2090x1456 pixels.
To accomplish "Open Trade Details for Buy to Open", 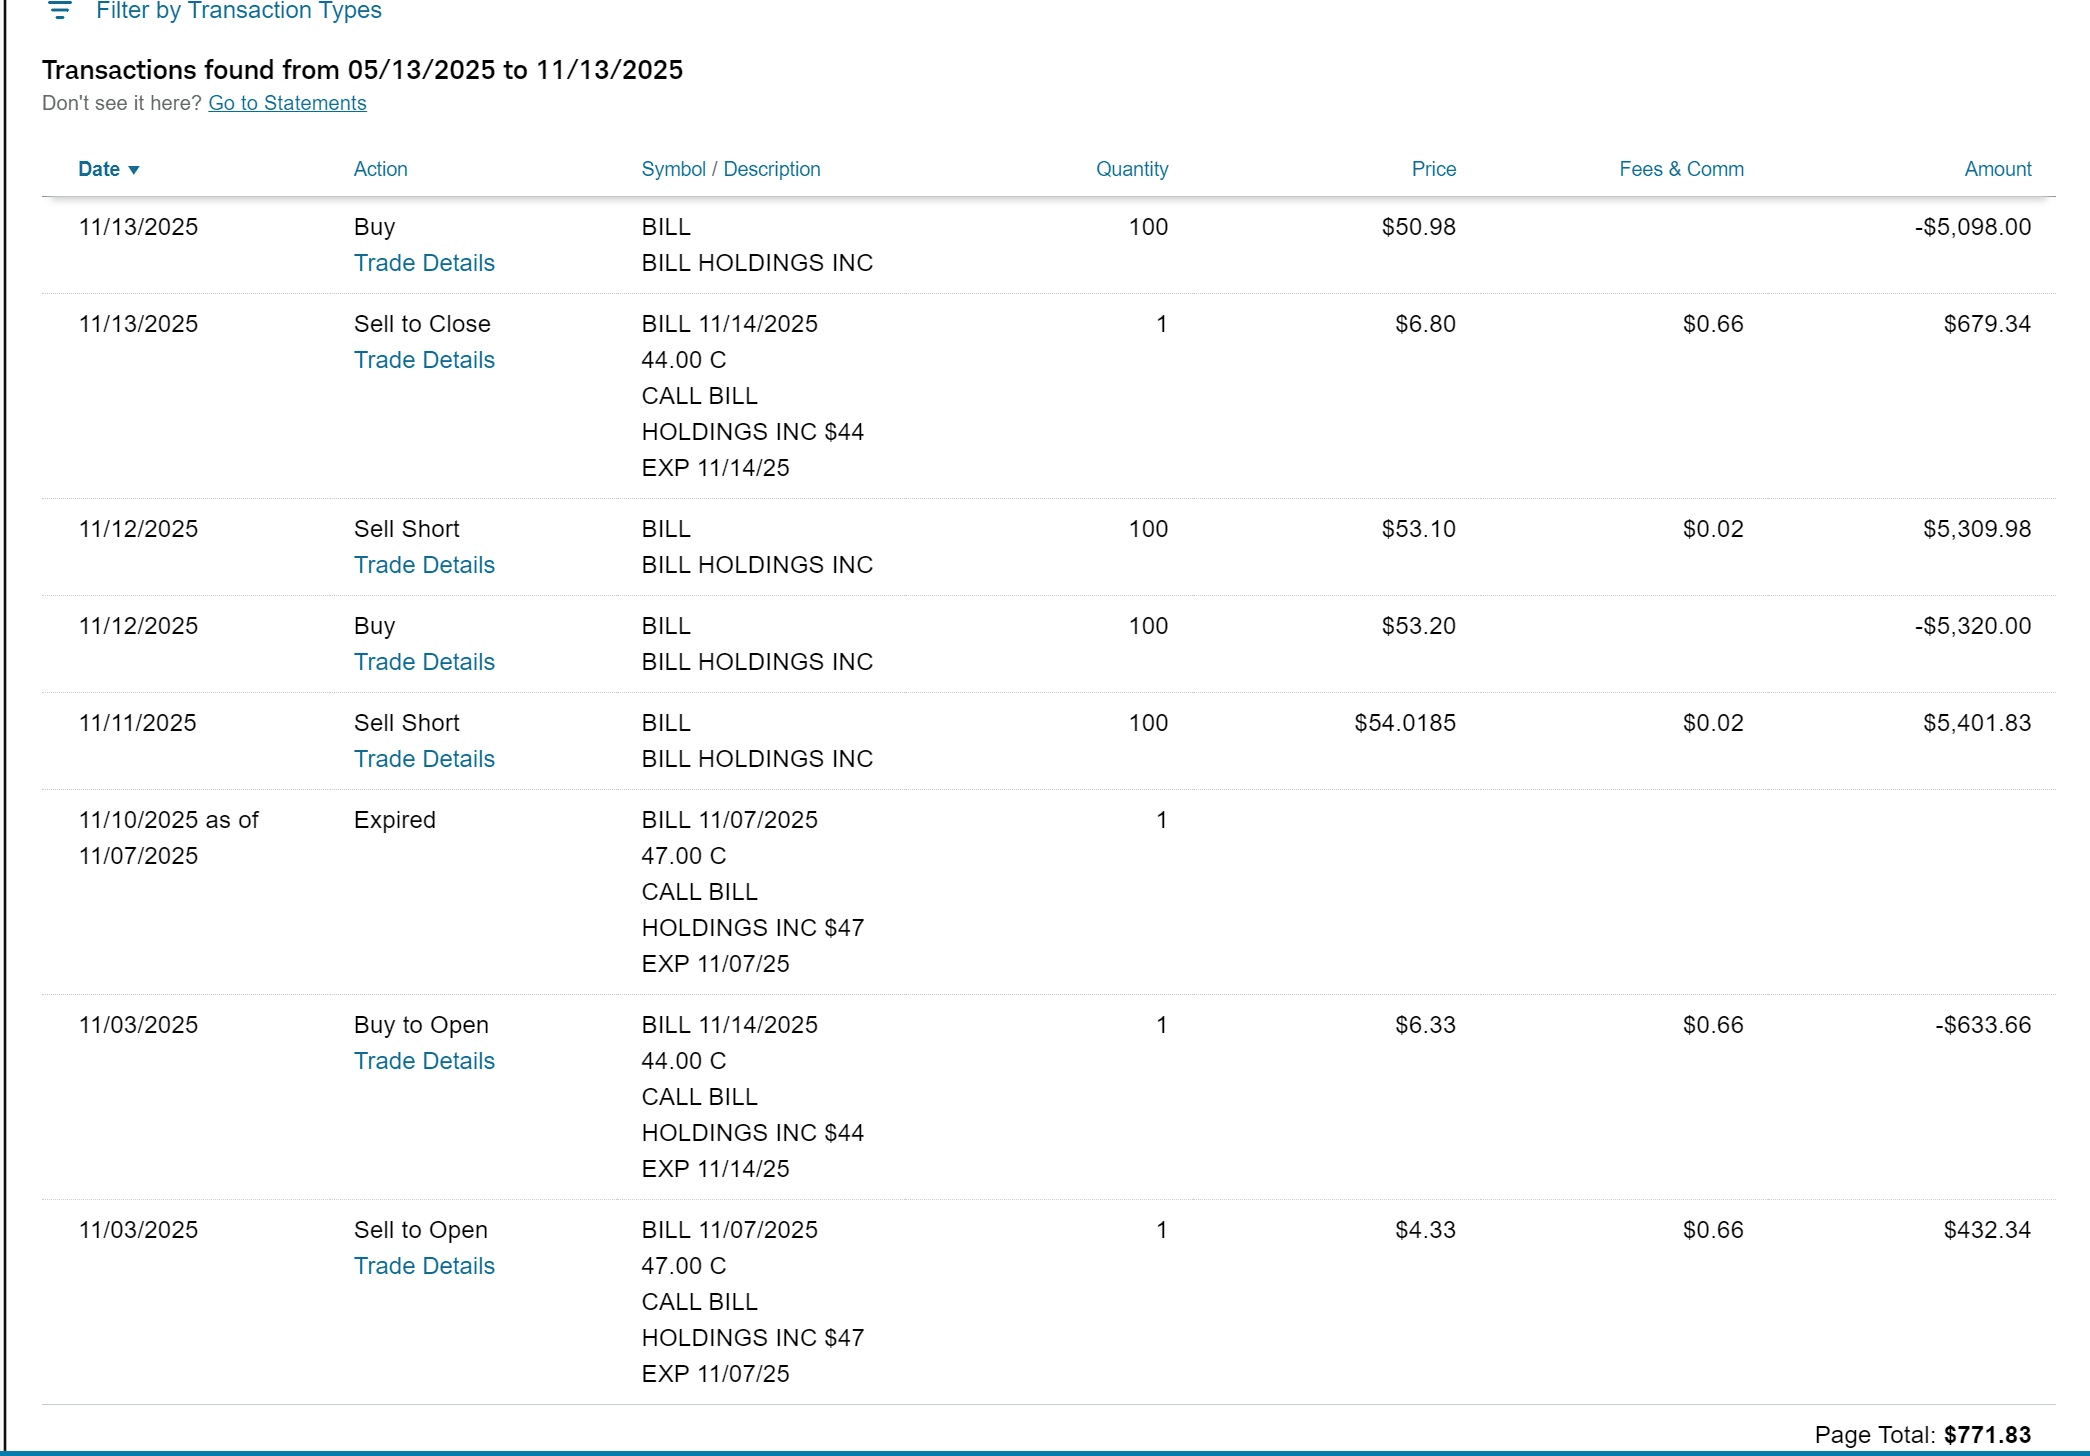I will pyautogui.click(x=424, y=1061).
